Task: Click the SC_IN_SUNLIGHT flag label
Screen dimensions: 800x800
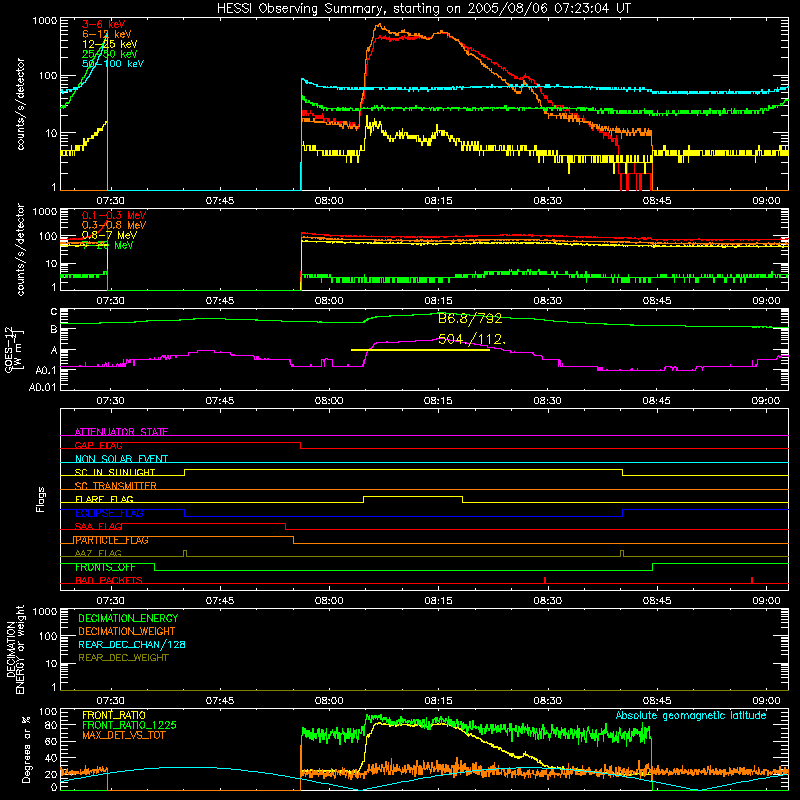Action: [115, 472]
